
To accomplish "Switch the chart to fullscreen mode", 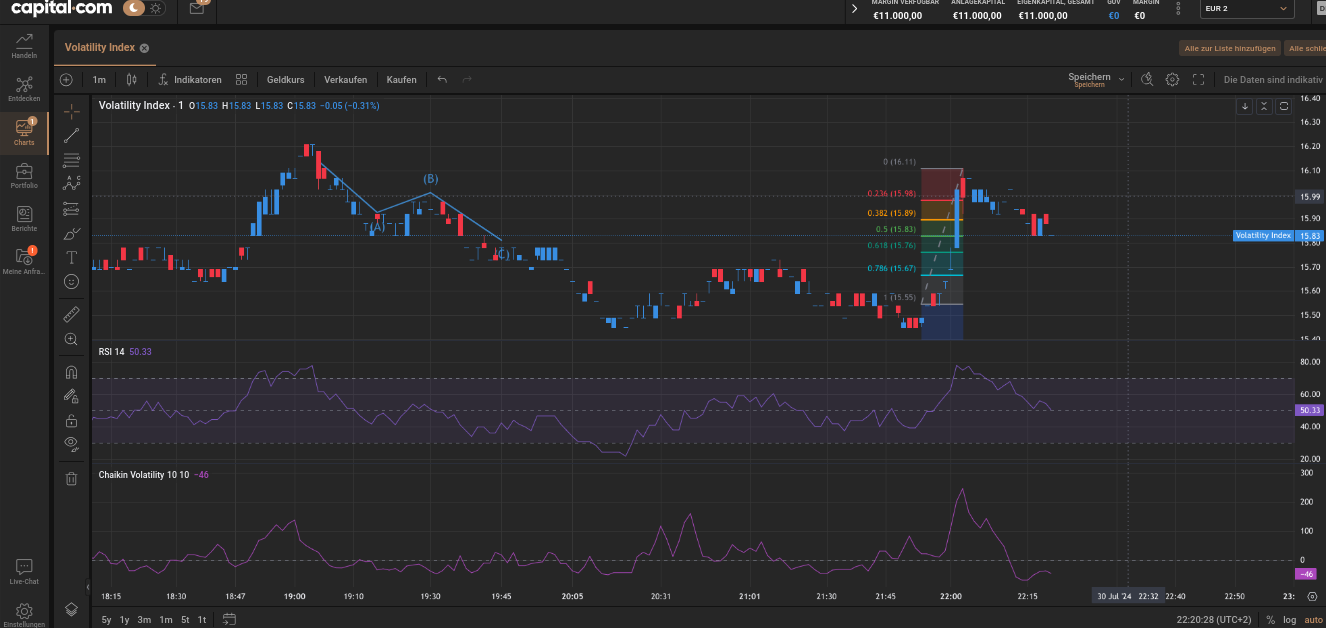I will click(1199, 80).
